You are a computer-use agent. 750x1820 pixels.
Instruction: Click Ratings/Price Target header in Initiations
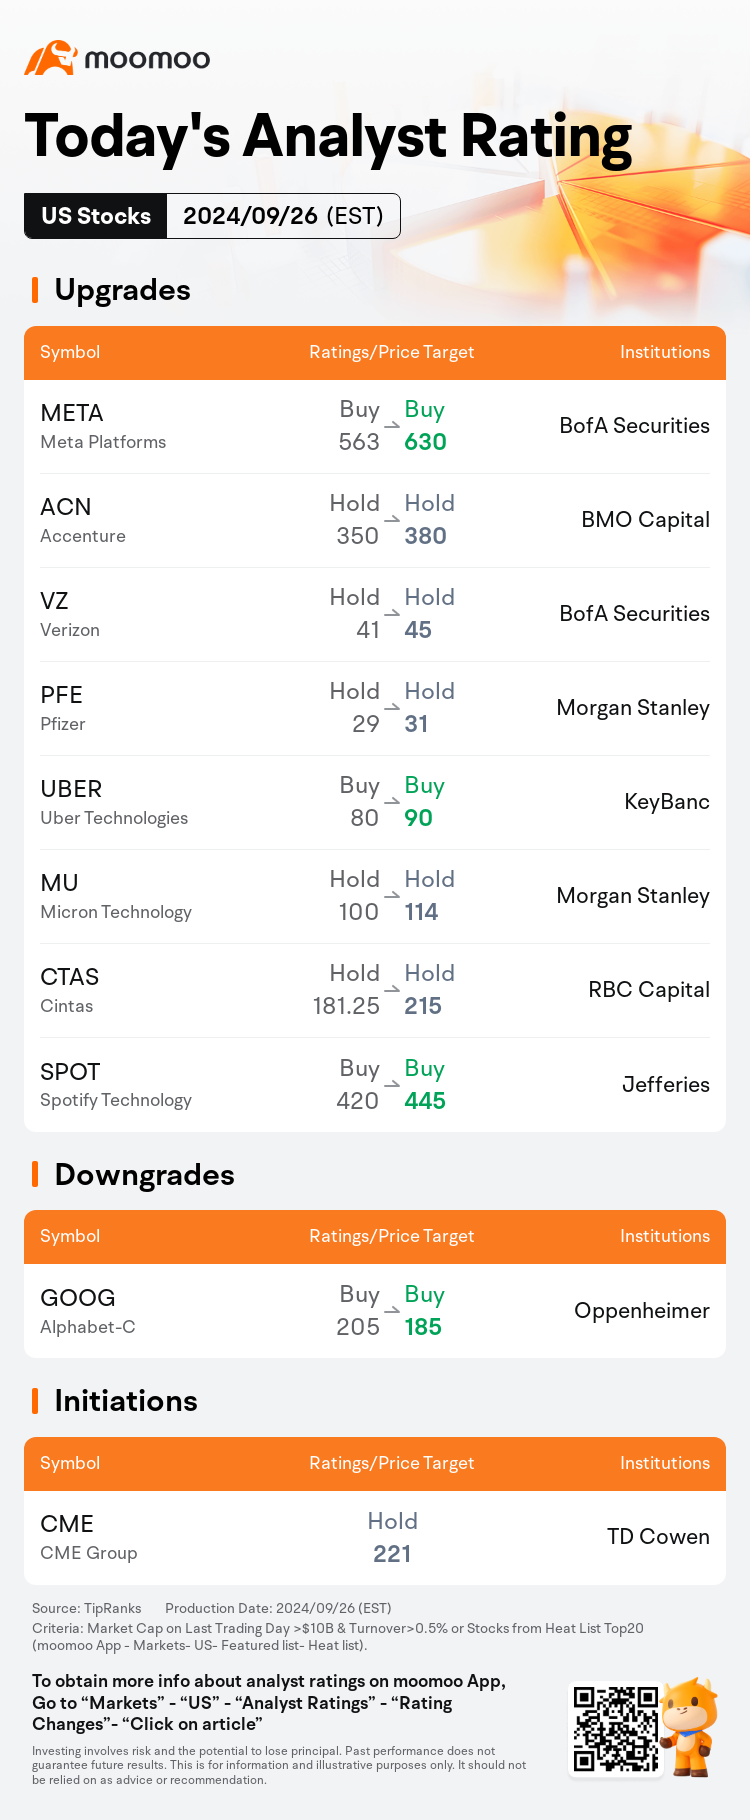pos(392,1463)
